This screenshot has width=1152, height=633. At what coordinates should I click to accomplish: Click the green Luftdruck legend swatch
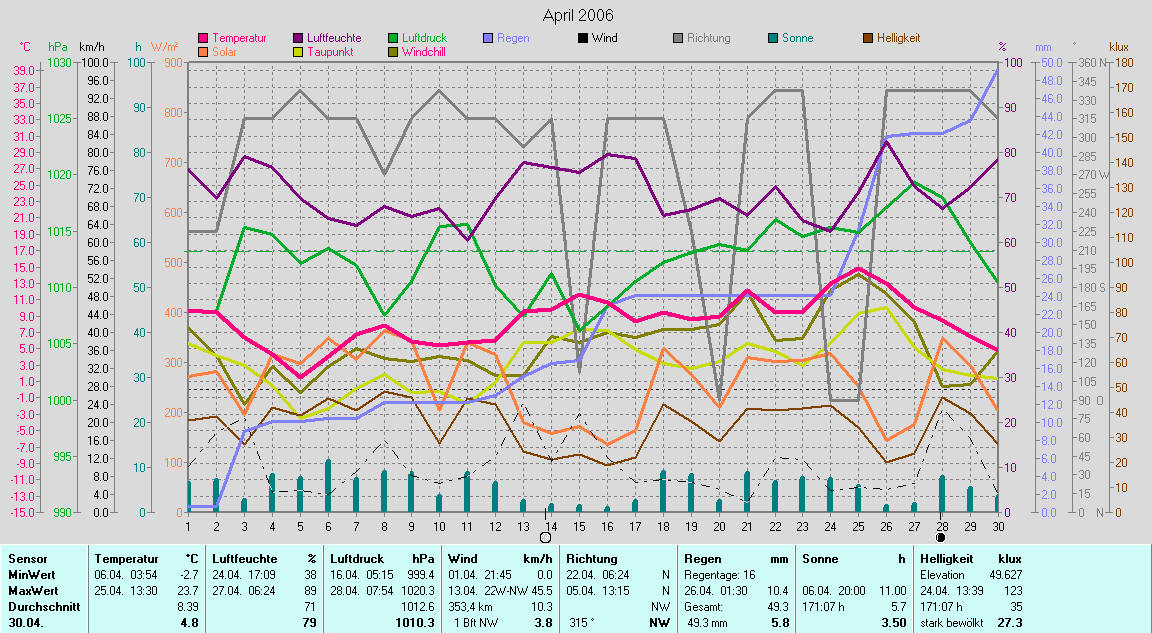pyautogui.click(x=393, y=38)
